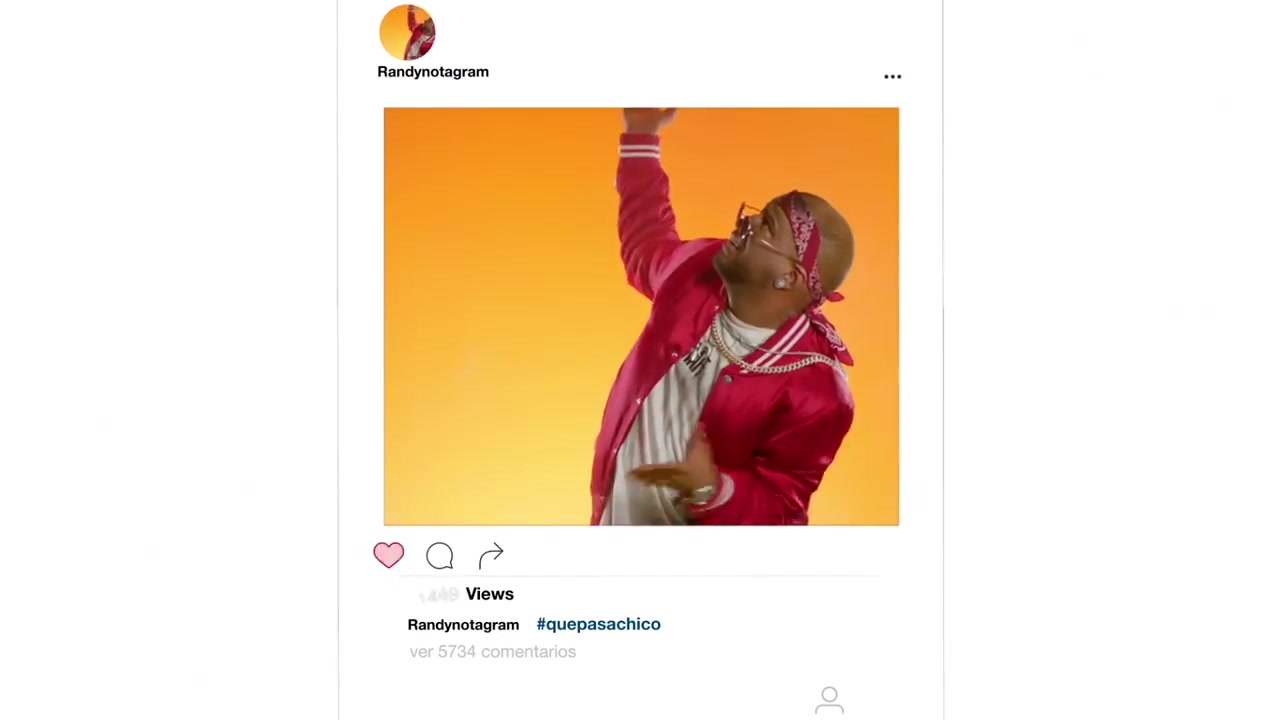
Task: Click the blurred view count number
Action: pos(438,595)
